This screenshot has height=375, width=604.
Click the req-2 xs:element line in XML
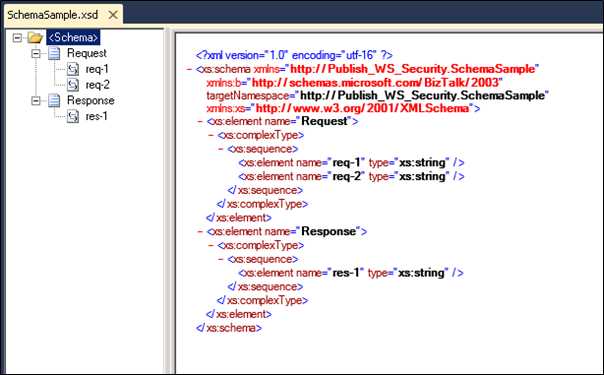(351, 176)
